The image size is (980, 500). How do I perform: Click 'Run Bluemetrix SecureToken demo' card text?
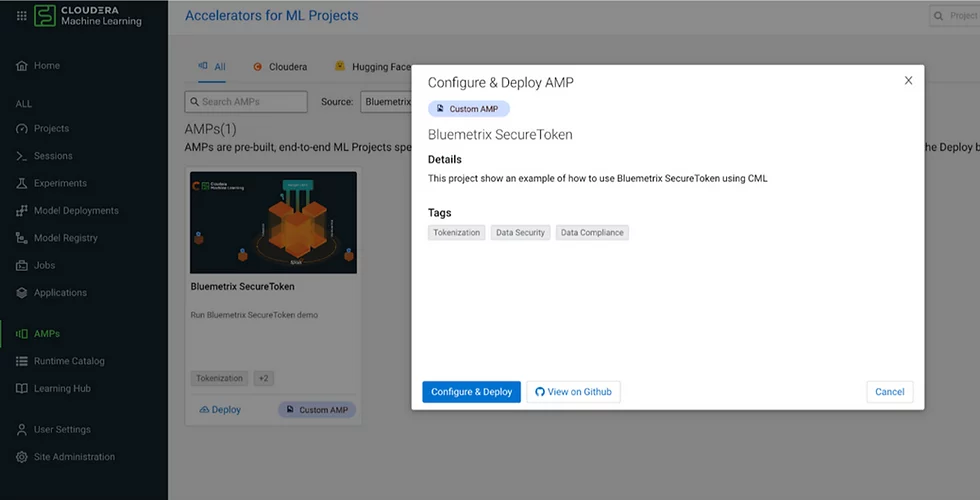coord(254,315)
